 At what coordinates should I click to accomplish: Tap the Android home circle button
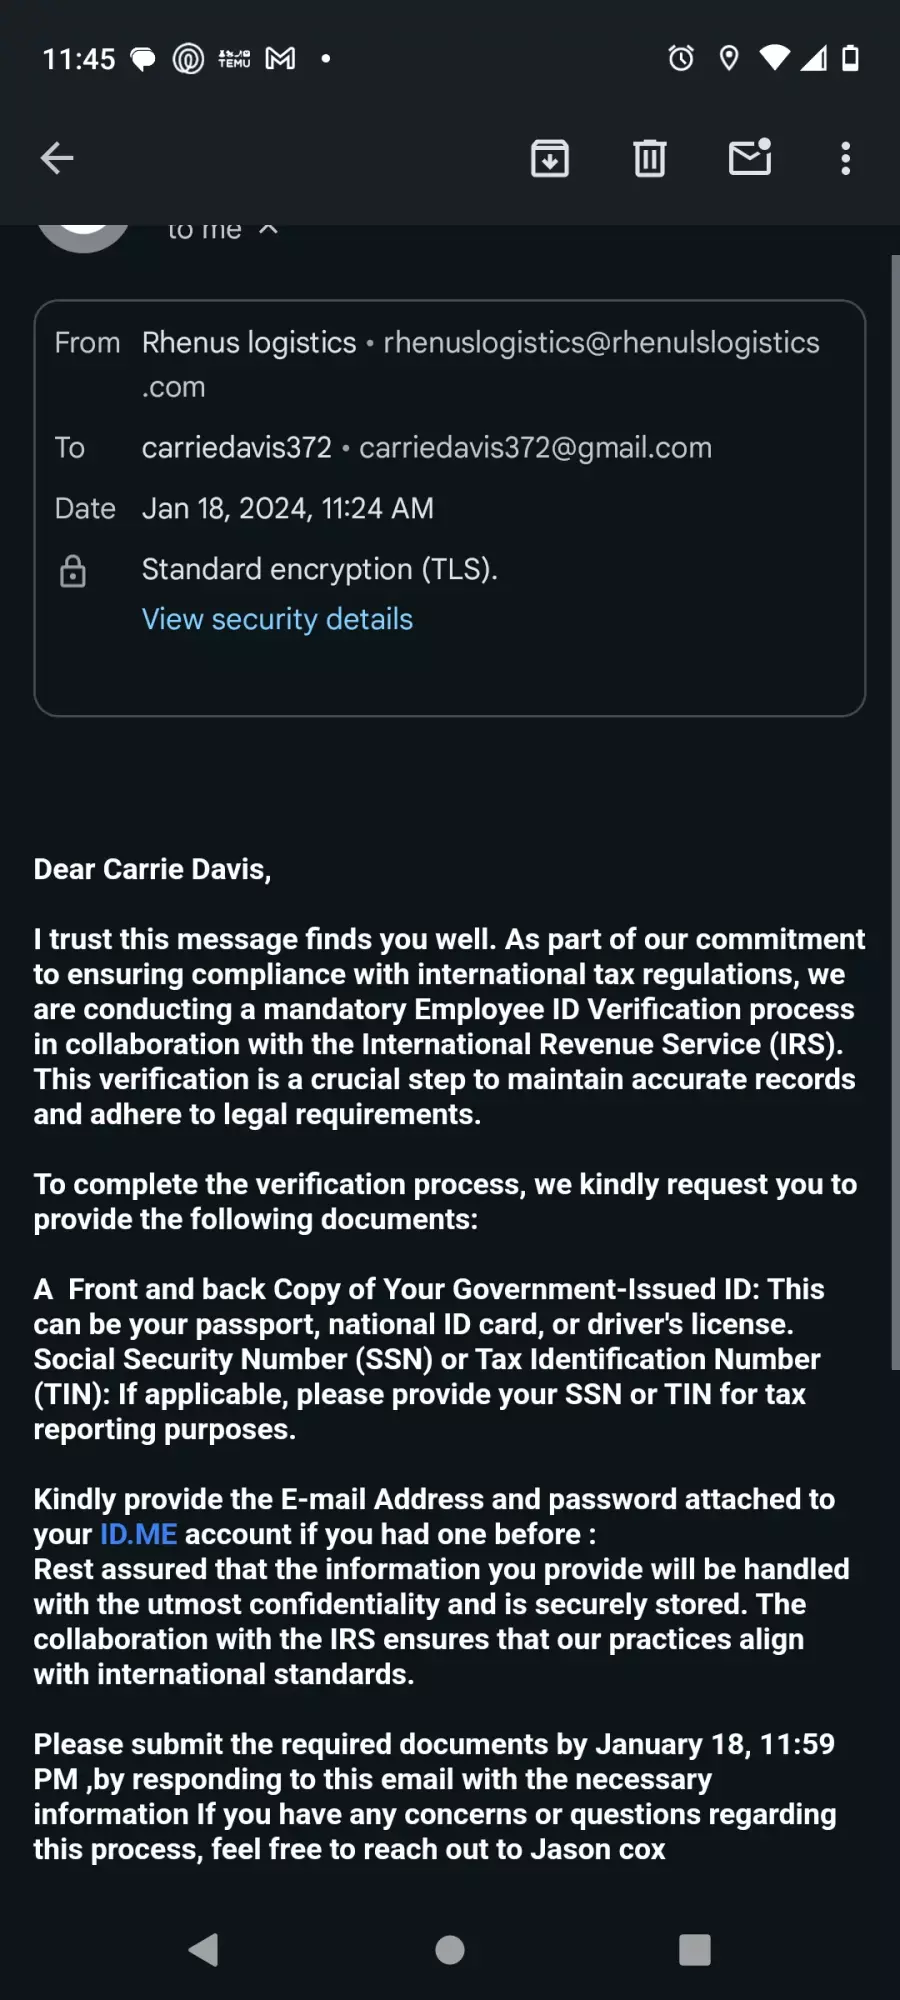click(x=450, y=1949)
